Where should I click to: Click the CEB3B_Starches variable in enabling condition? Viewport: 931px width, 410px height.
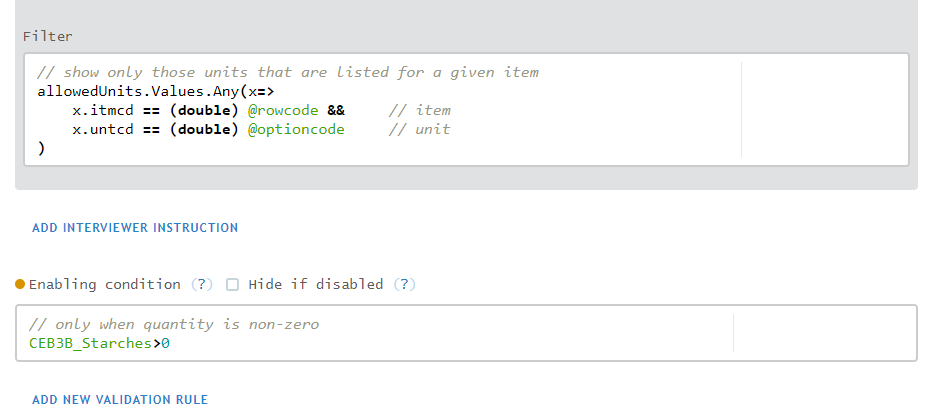point(91,343)
